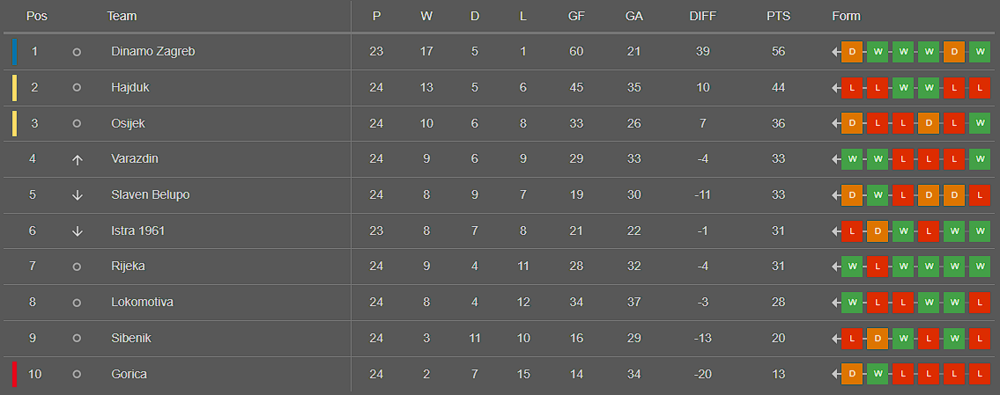
Task: Open Lokomotiva team name link
Action: point(142,302)
